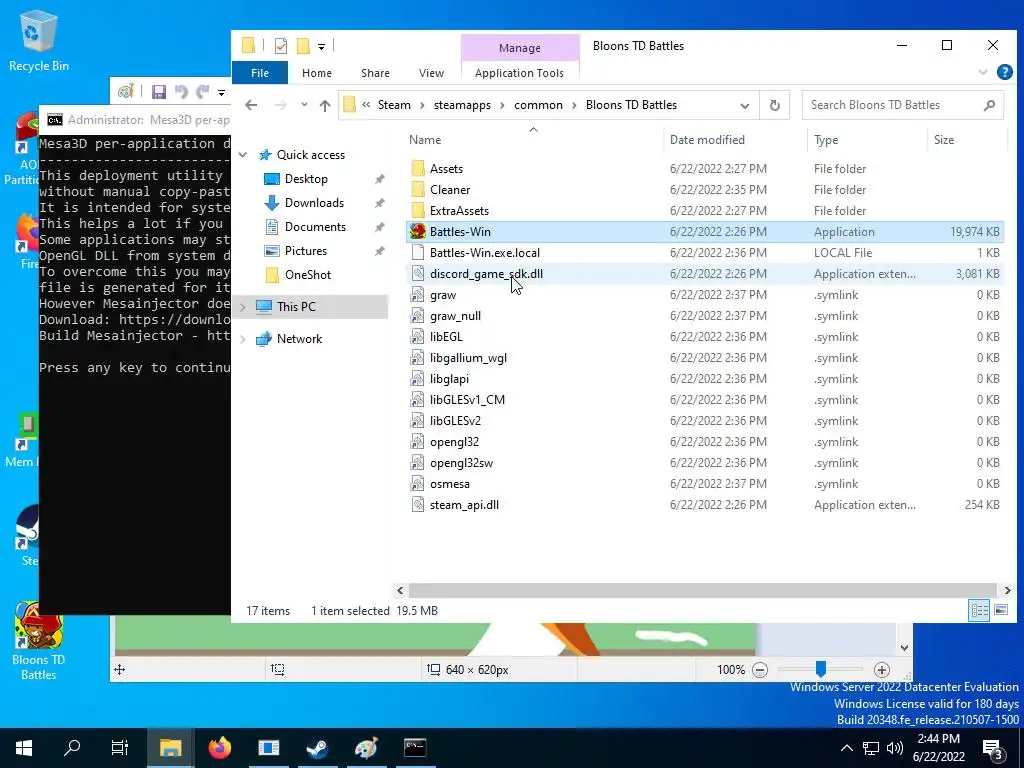Open Steam from the taskbar
Image resolution: width=1024 pixels, height=768 pixels.
click(317, 748)
